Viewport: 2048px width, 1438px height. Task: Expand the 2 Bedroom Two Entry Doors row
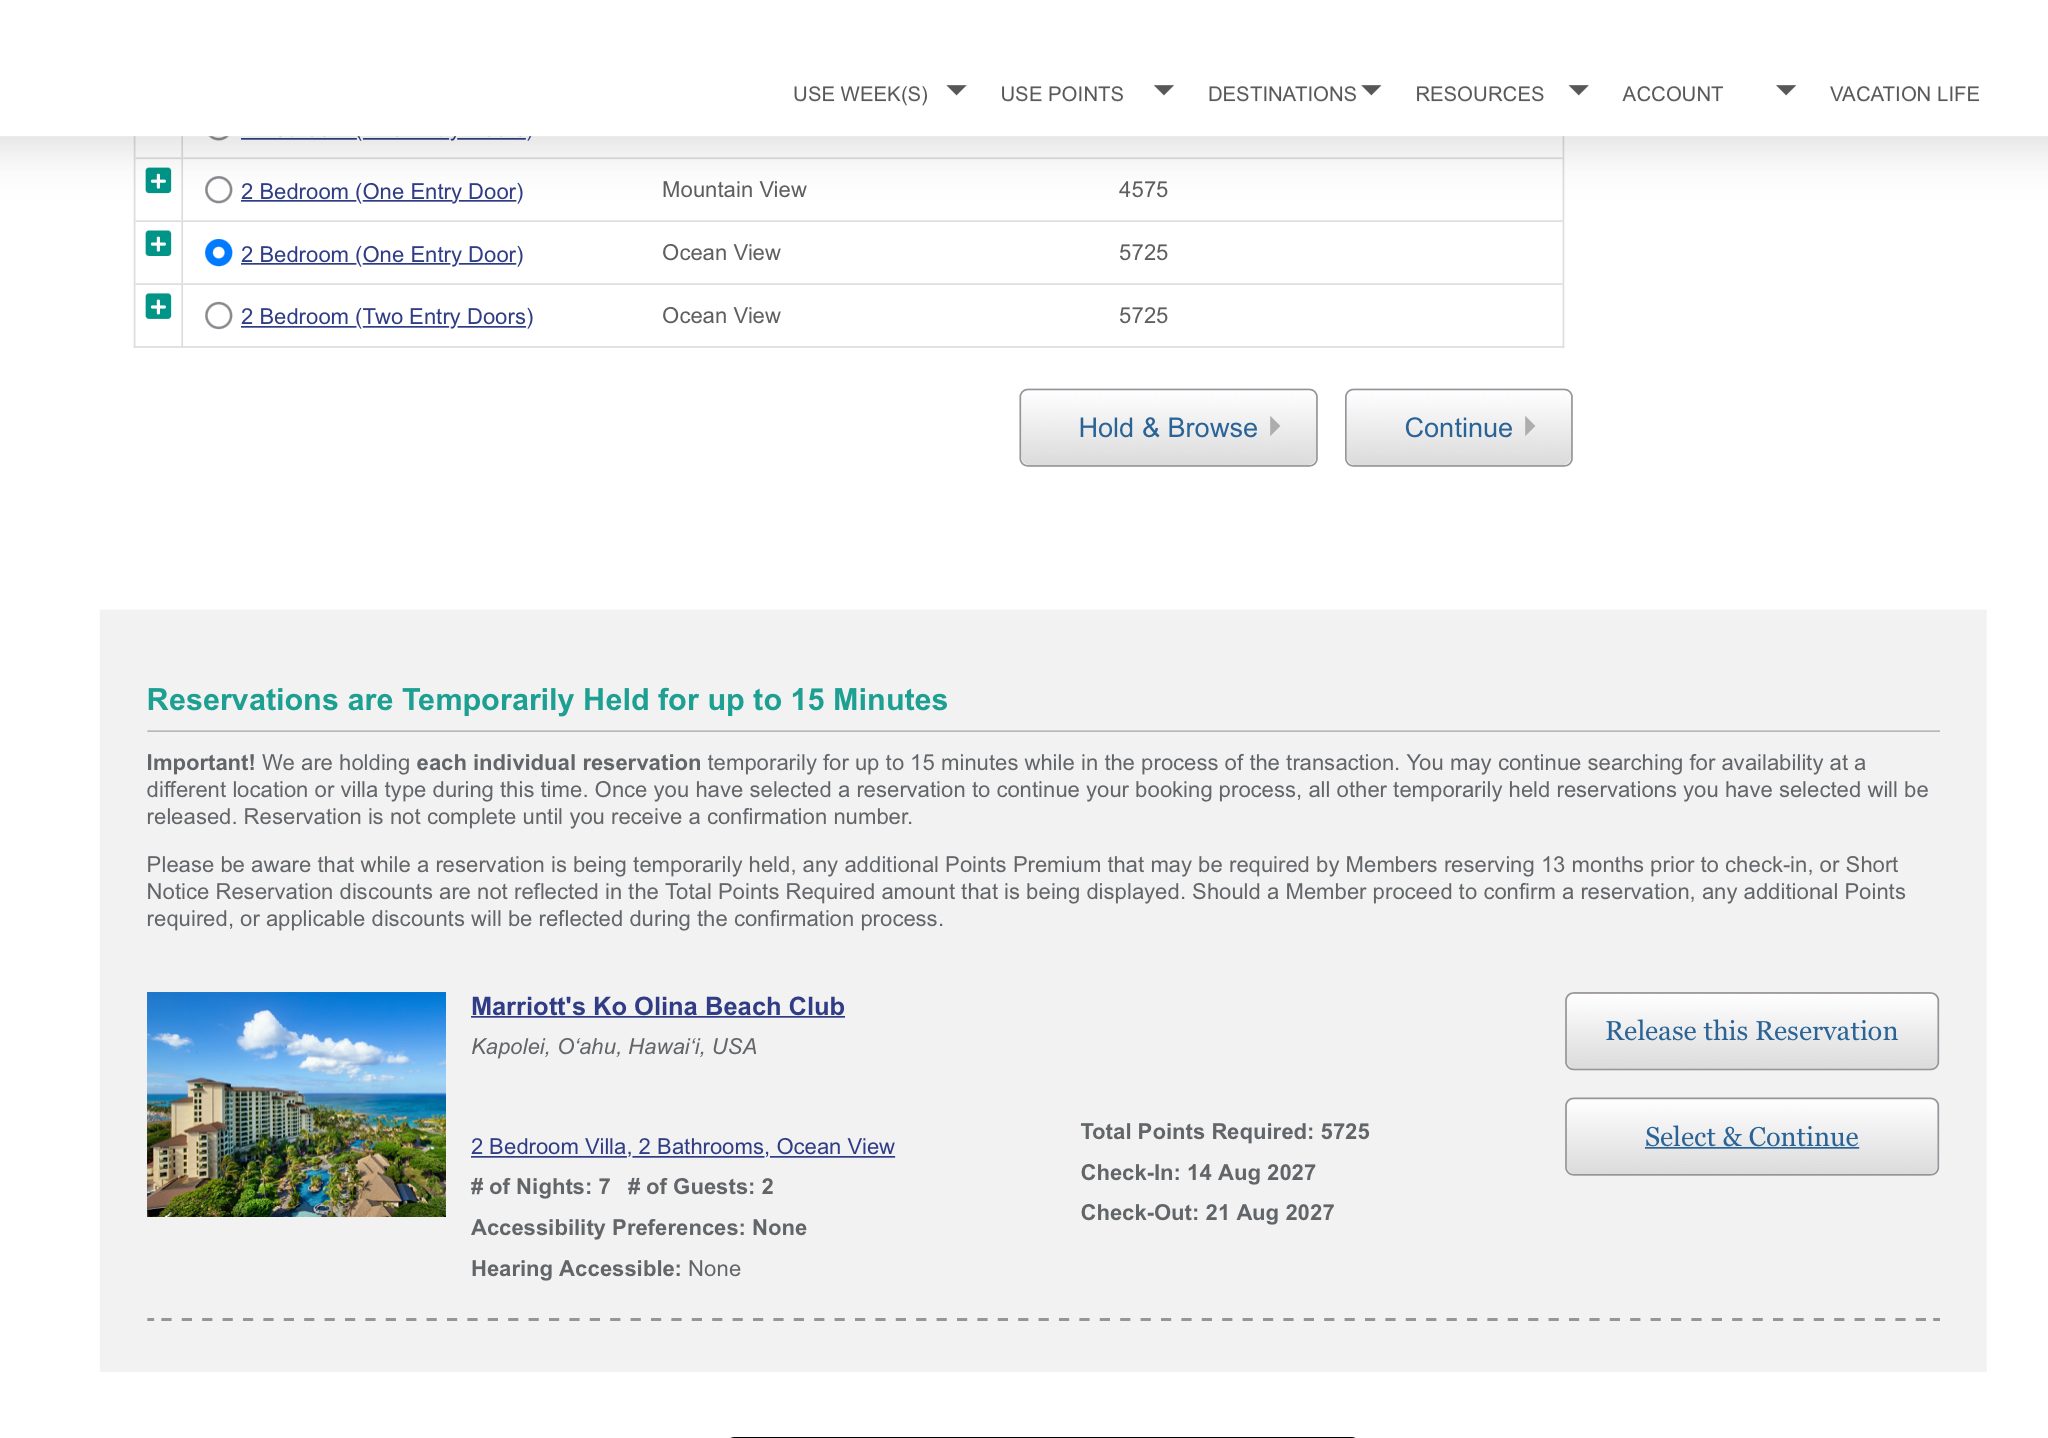[x=158, y=307]
